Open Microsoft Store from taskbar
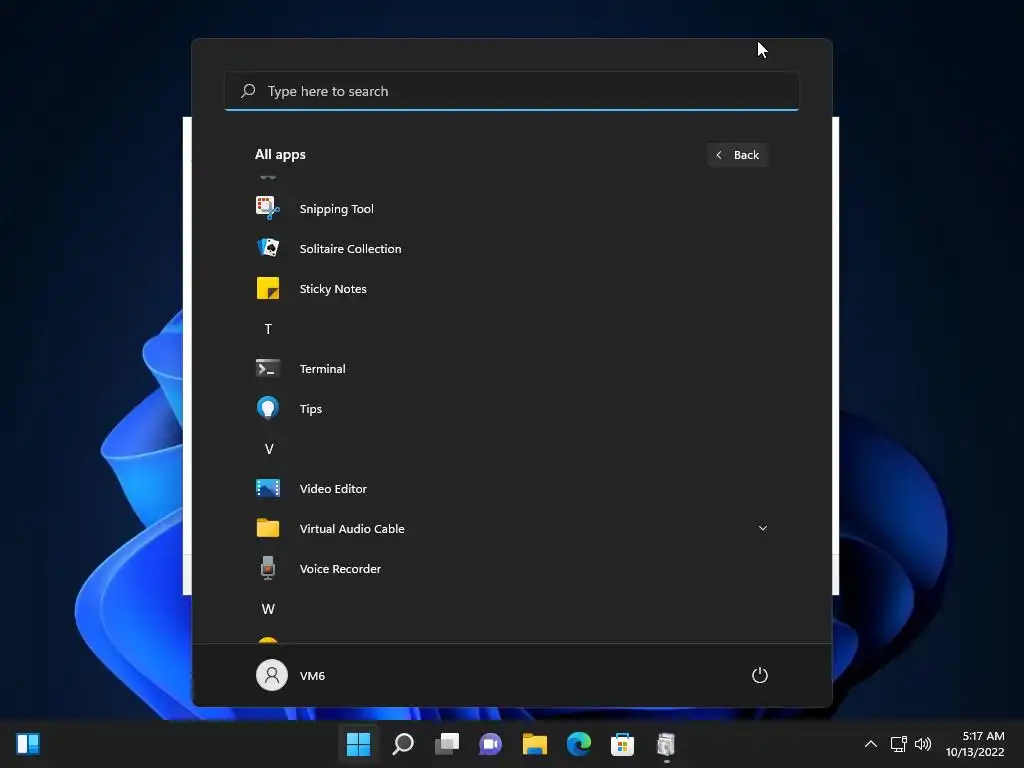Screen dimensions: 1024x768 point(622,744)
